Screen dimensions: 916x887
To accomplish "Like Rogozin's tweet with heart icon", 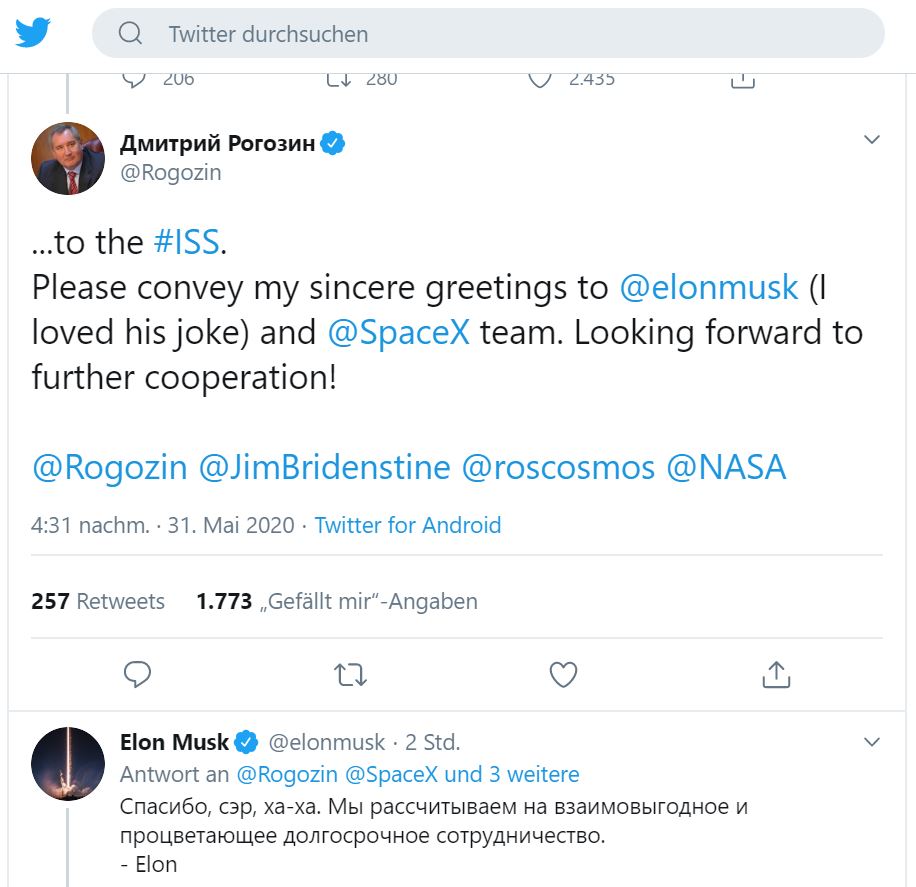I will click(564, 674).
